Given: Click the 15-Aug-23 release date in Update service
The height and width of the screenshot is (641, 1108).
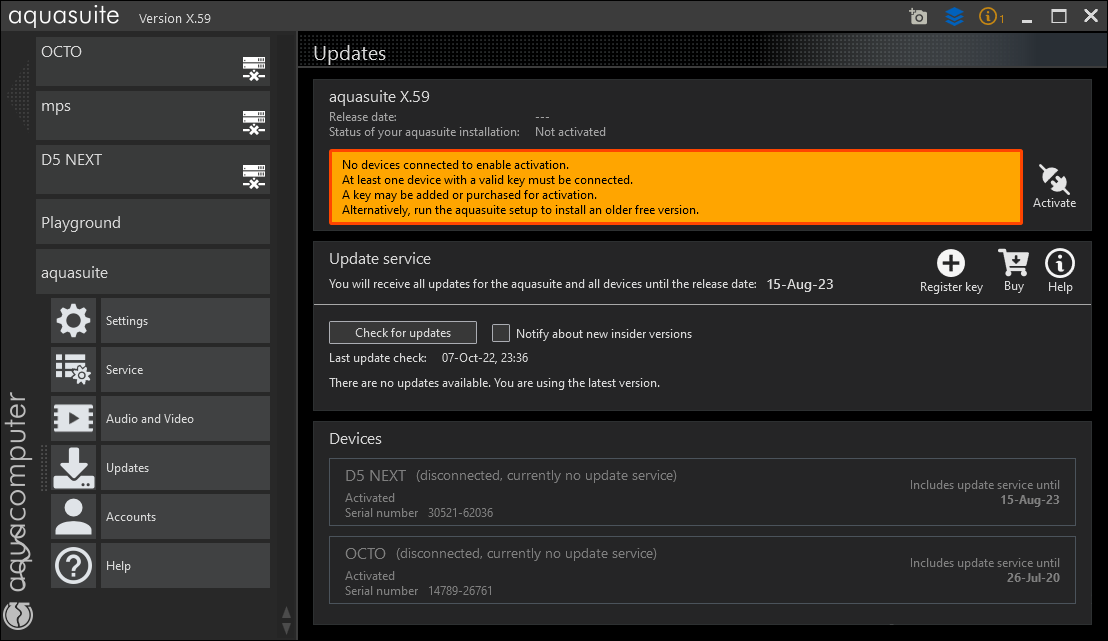Looking at the screenshot, I should (x=800, y=284).
